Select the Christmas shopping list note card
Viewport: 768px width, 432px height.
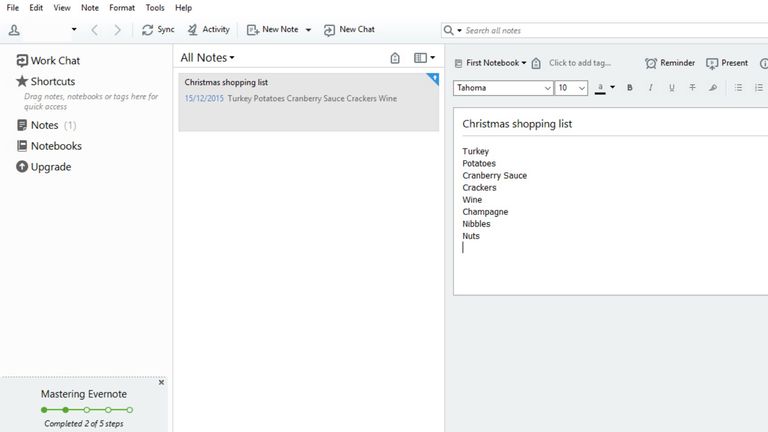click(x=309, y=102)
